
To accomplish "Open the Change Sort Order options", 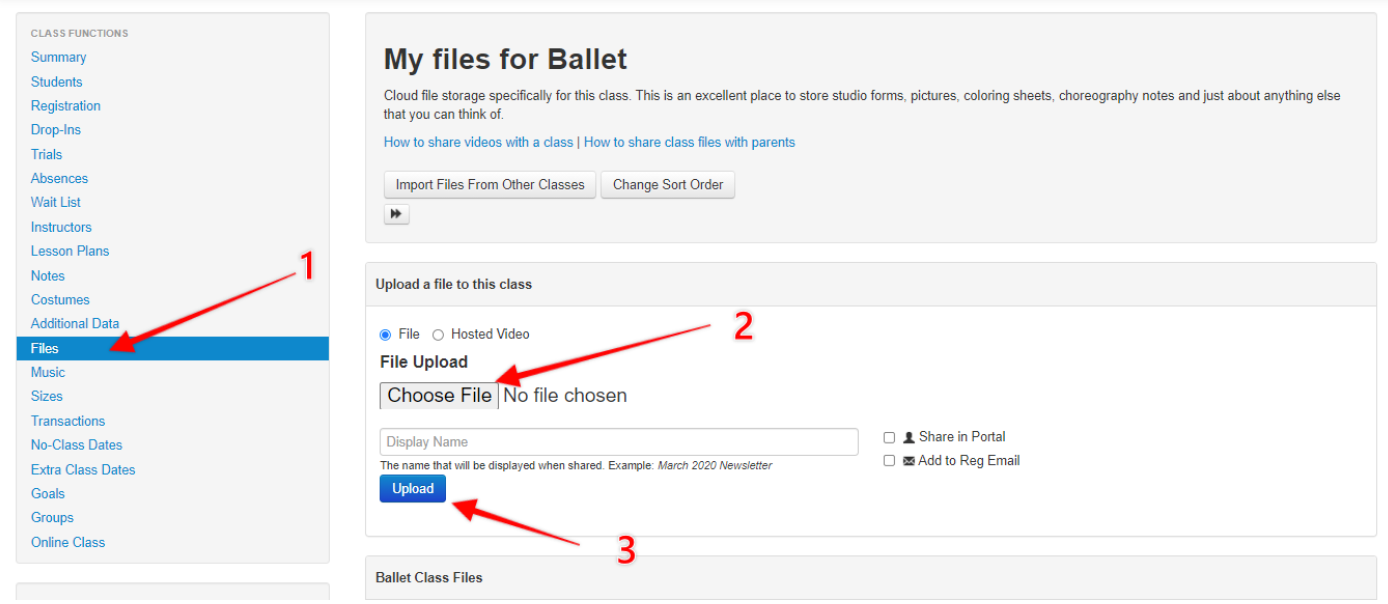I will click(668, 185).
